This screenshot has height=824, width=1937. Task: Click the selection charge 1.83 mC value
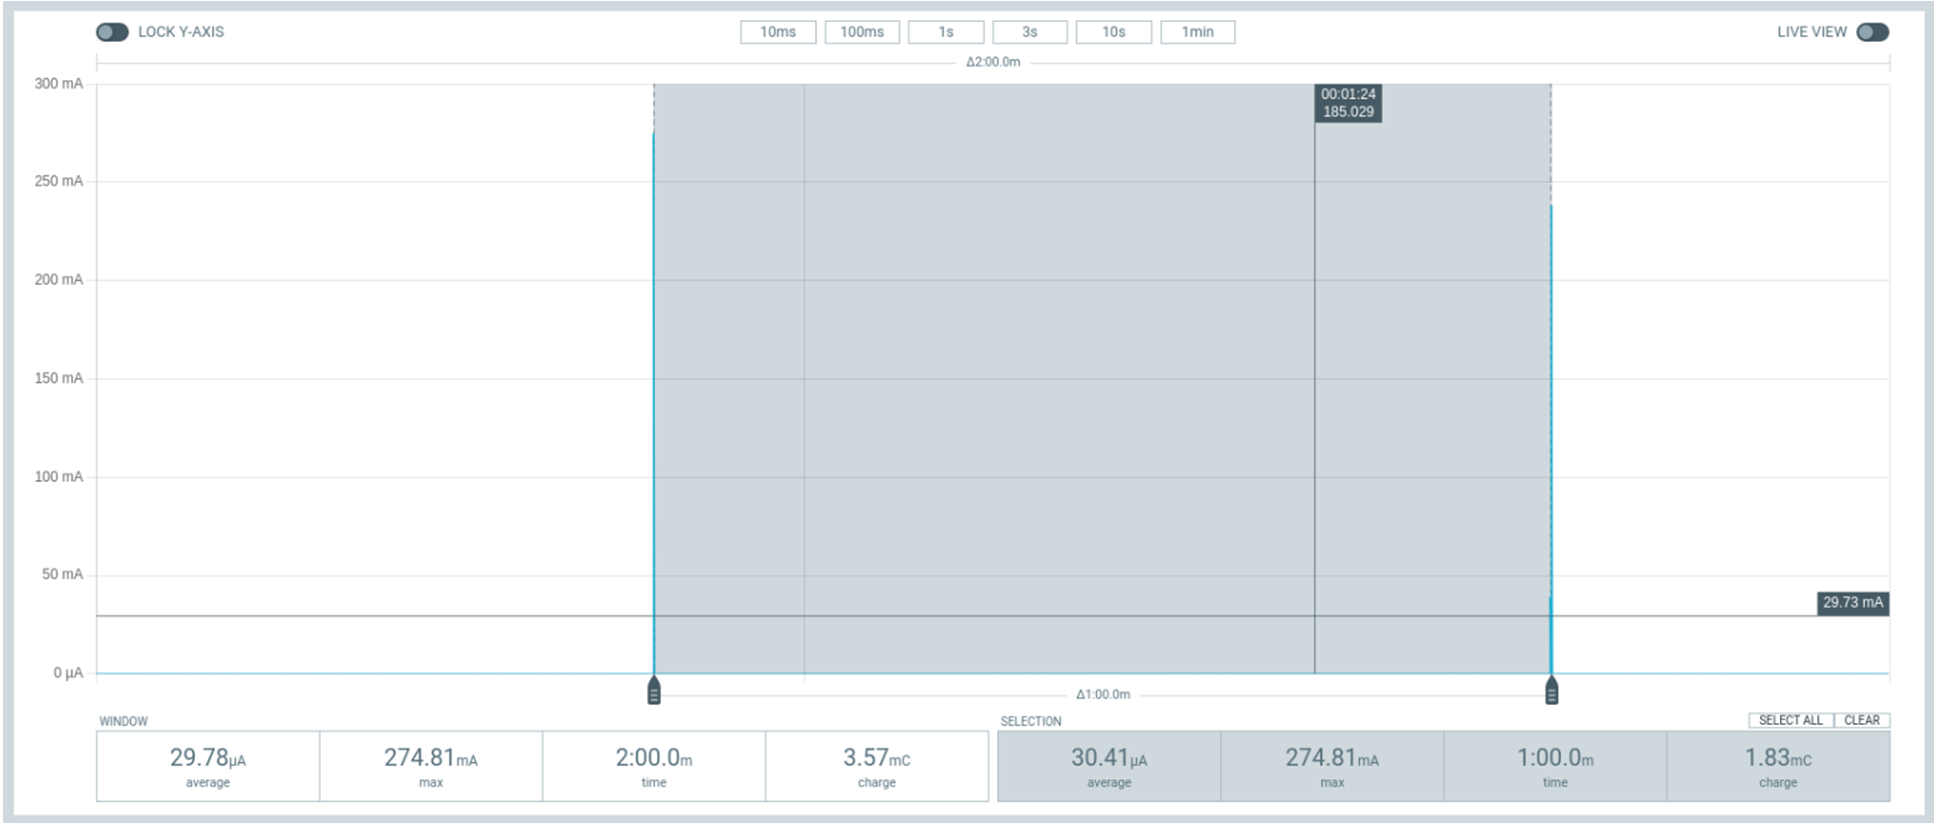tap(1778, 759)
